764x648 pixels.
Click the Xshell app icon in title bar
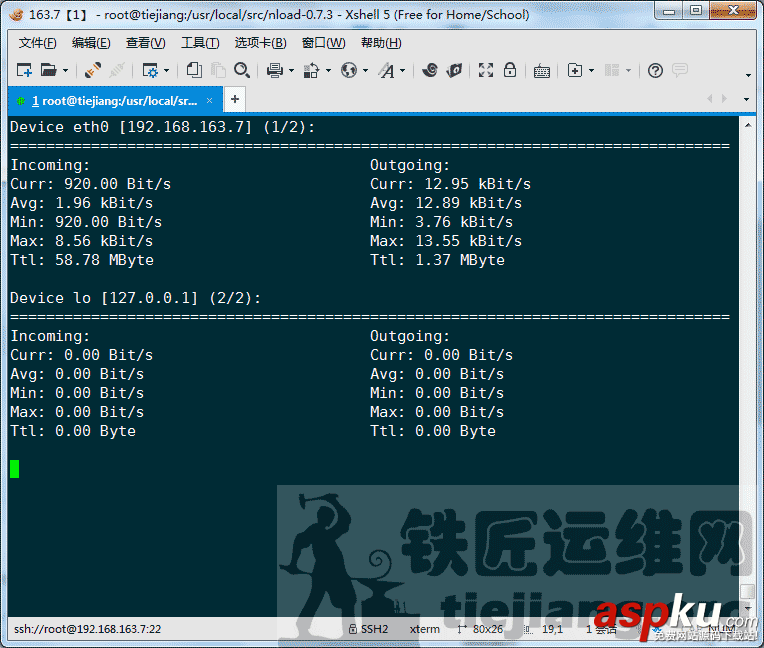pyautogui.click(x=17, y=15)
